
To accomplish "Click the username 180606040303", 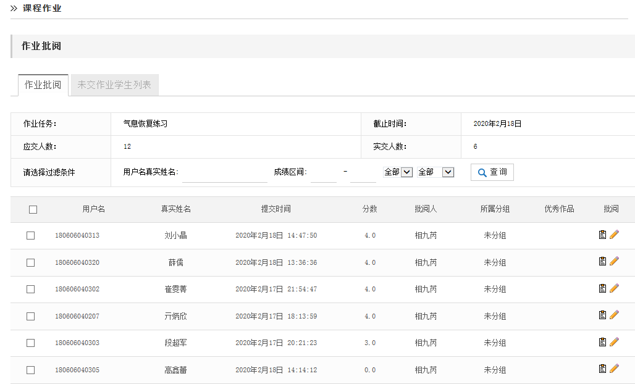I will [x=77, y=343].
